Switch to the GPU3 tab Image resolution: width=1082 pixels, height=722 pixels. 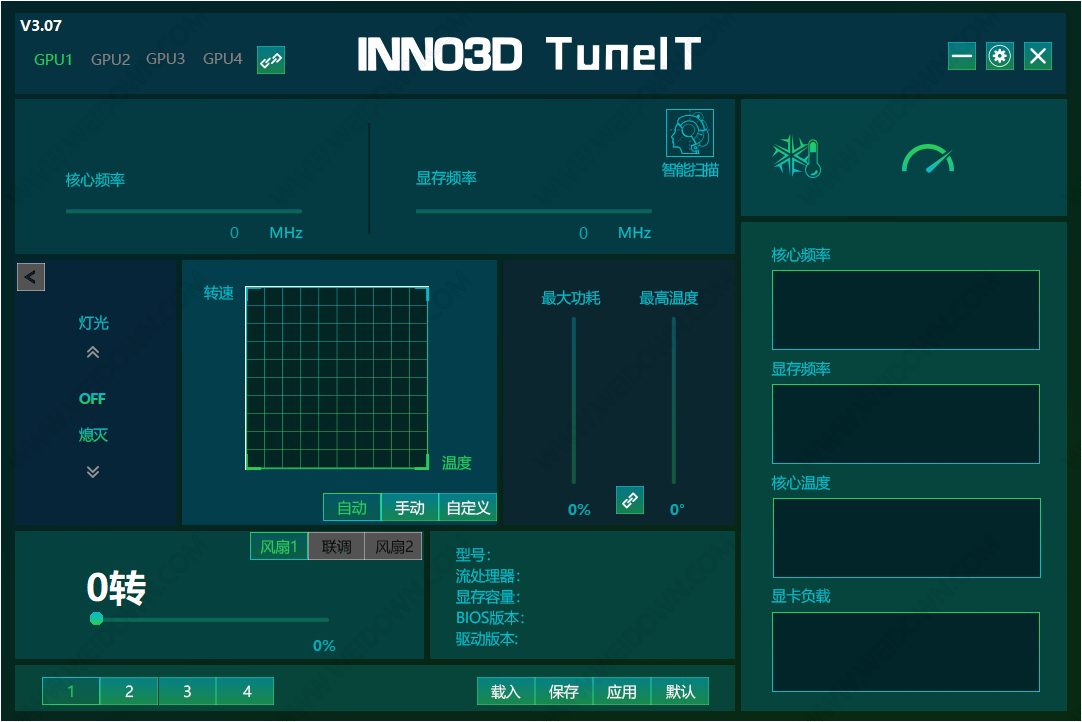pyautogui.click(x=166, y=59)
